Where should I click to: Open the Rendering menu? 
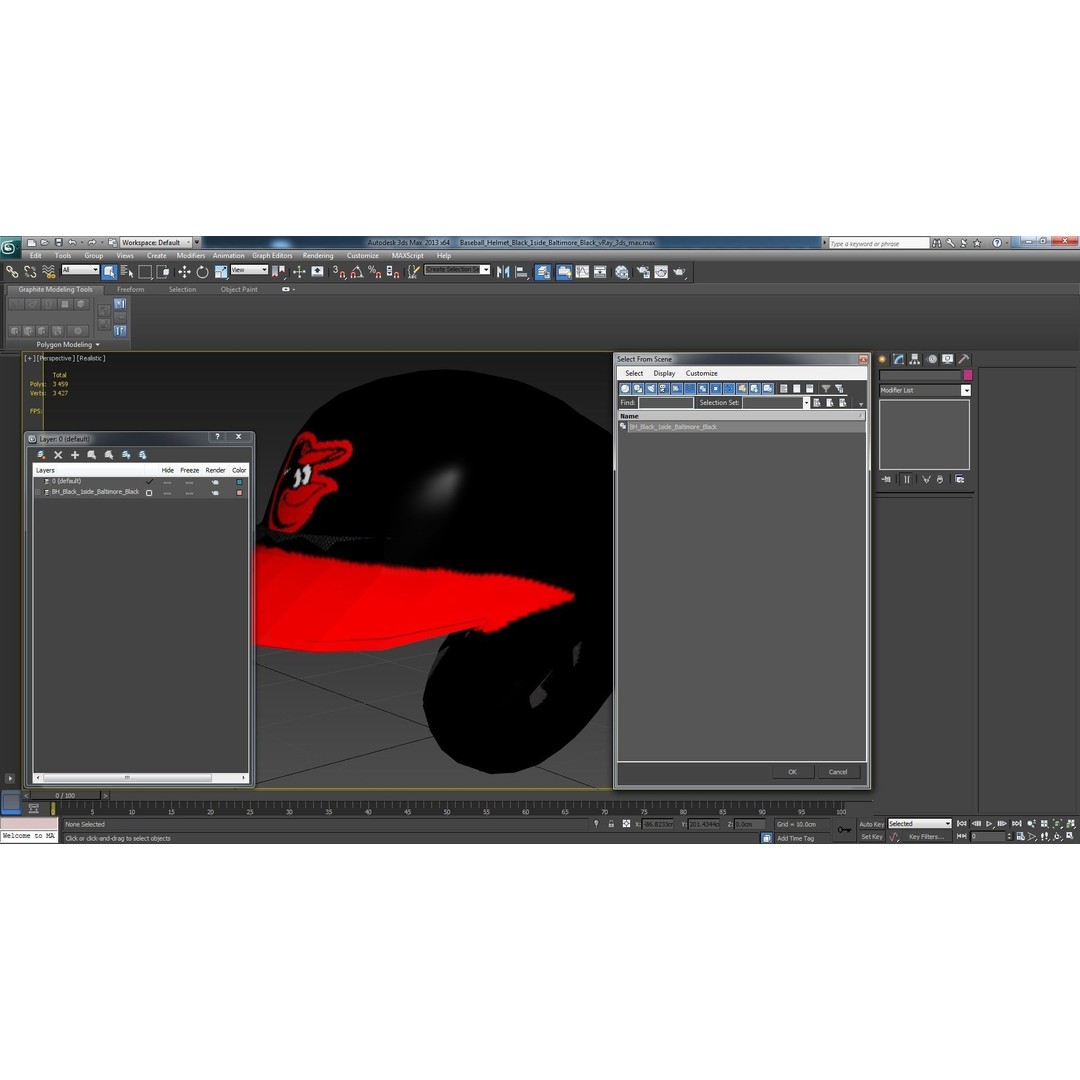coord(318,256)
